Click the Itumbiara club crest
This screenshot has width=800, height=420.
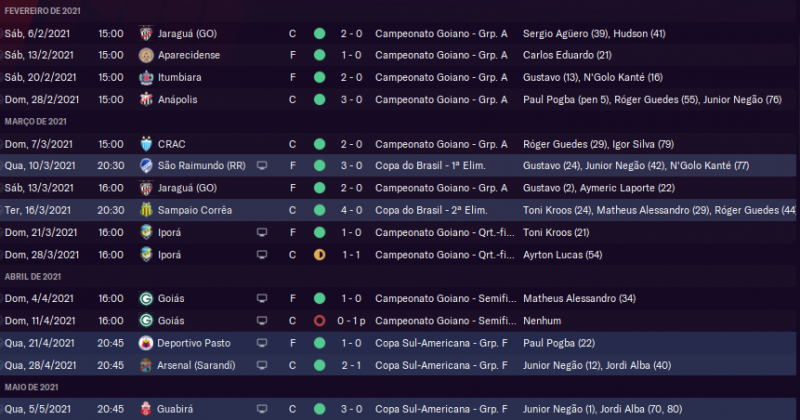(x=147, y=77)
